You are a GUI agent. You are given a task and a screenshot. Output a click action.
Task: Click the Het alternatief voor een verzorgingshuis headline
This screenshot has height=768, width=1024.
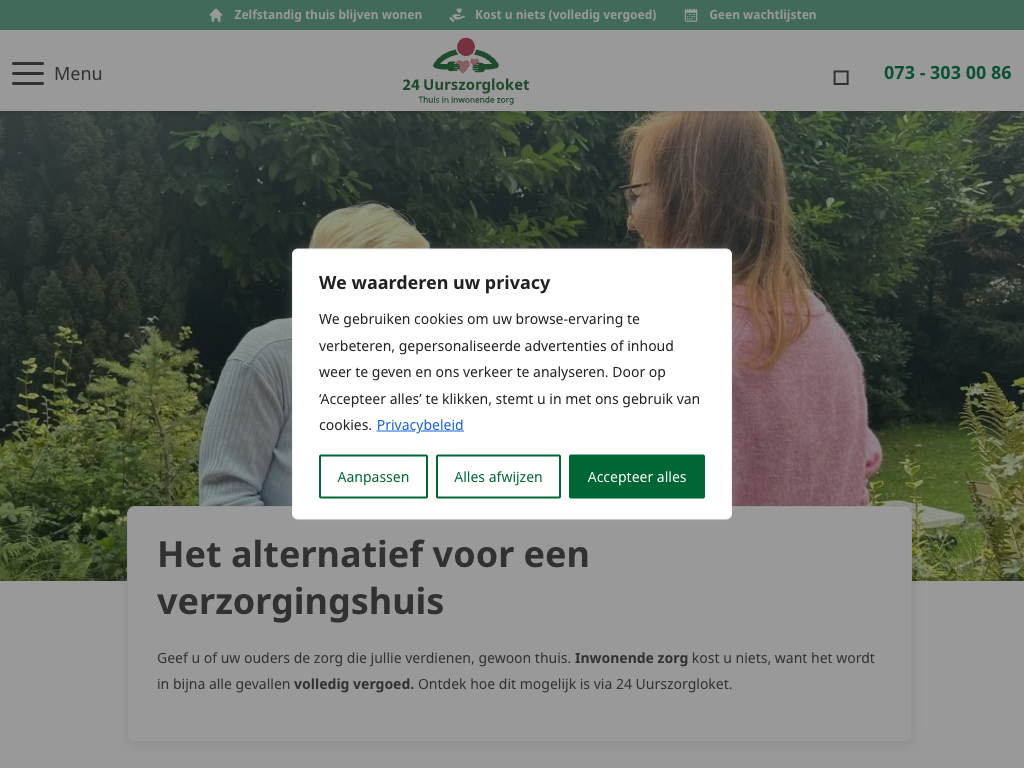[x=373, y=577]
